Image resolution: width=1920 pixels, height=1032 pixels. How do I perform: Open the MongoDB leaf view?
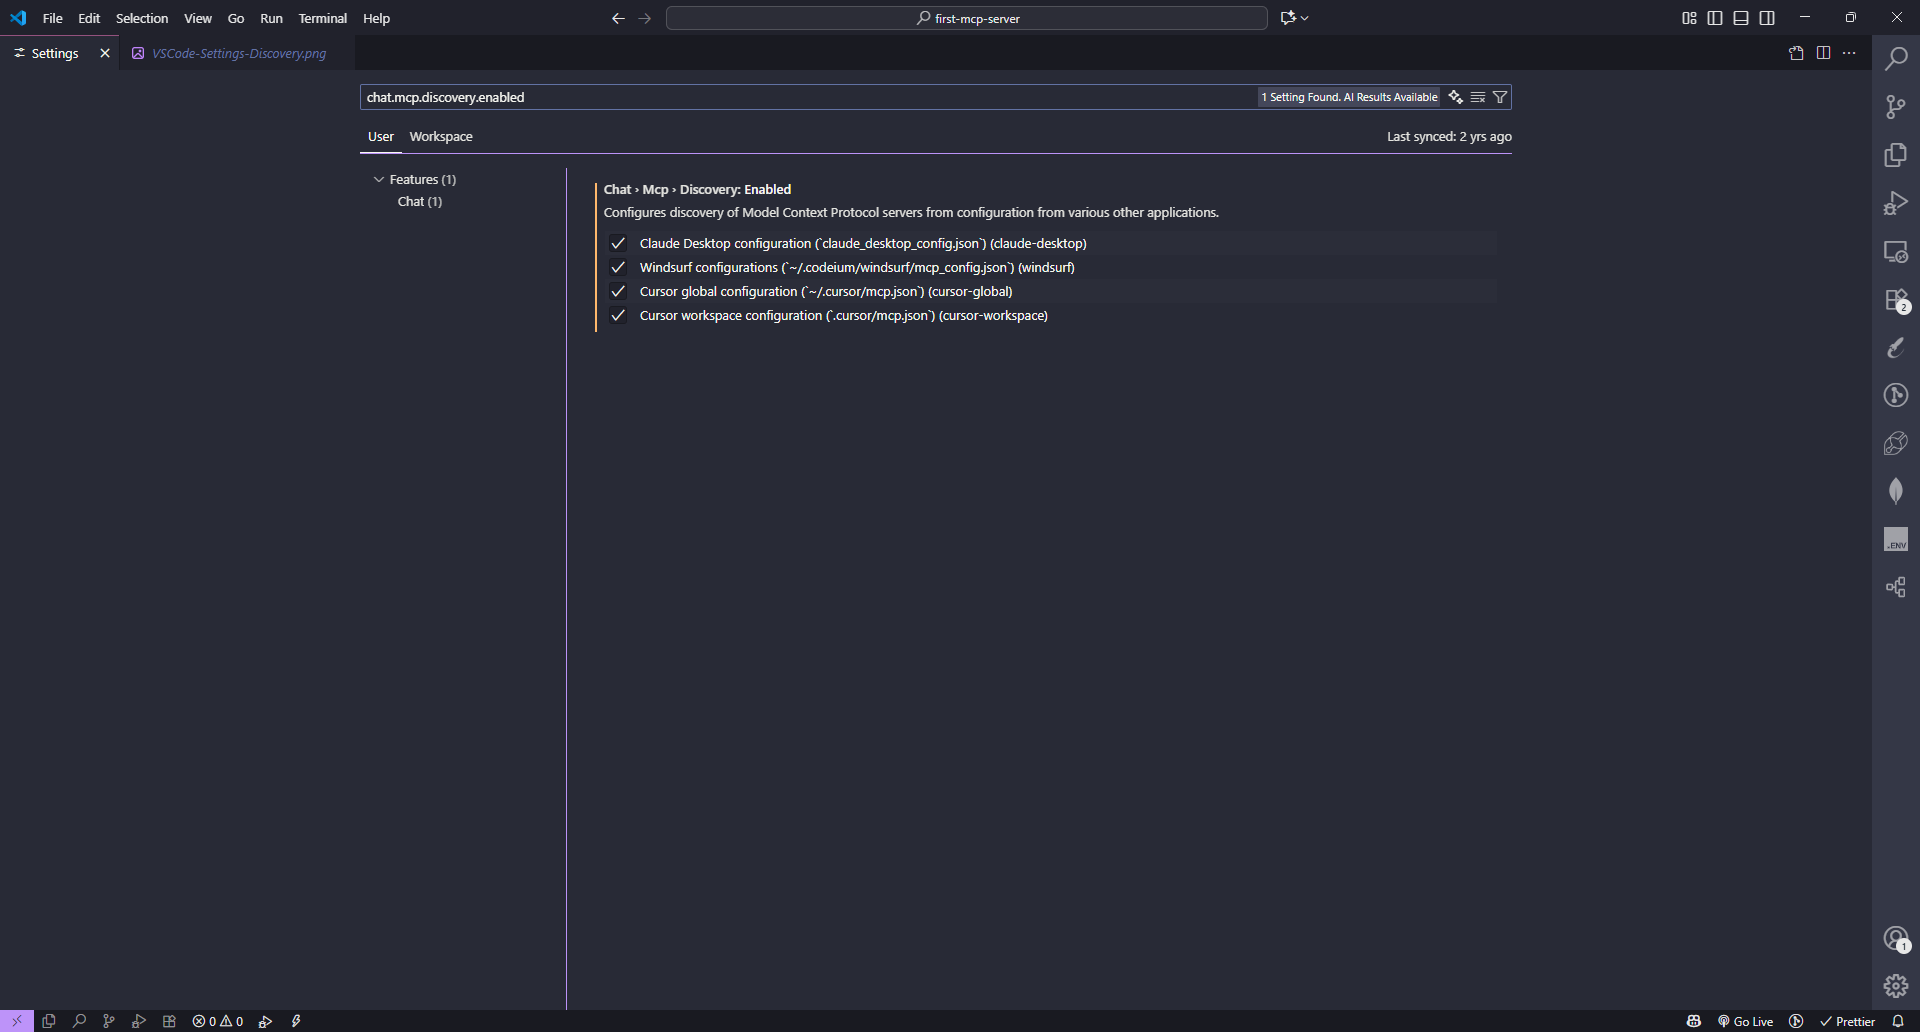click(x=1895, y=491)
